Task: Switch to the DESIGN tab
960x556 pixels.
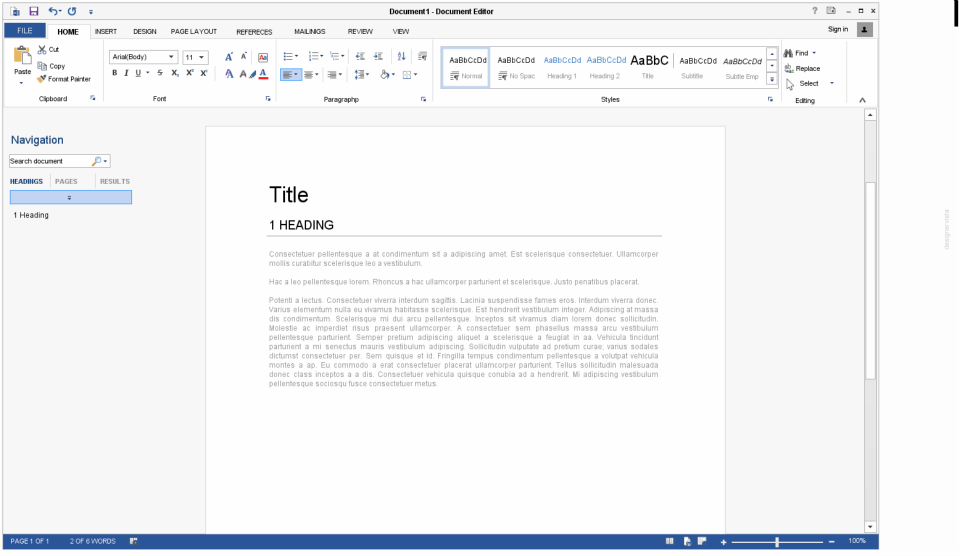Action: (x=144, y=31)
